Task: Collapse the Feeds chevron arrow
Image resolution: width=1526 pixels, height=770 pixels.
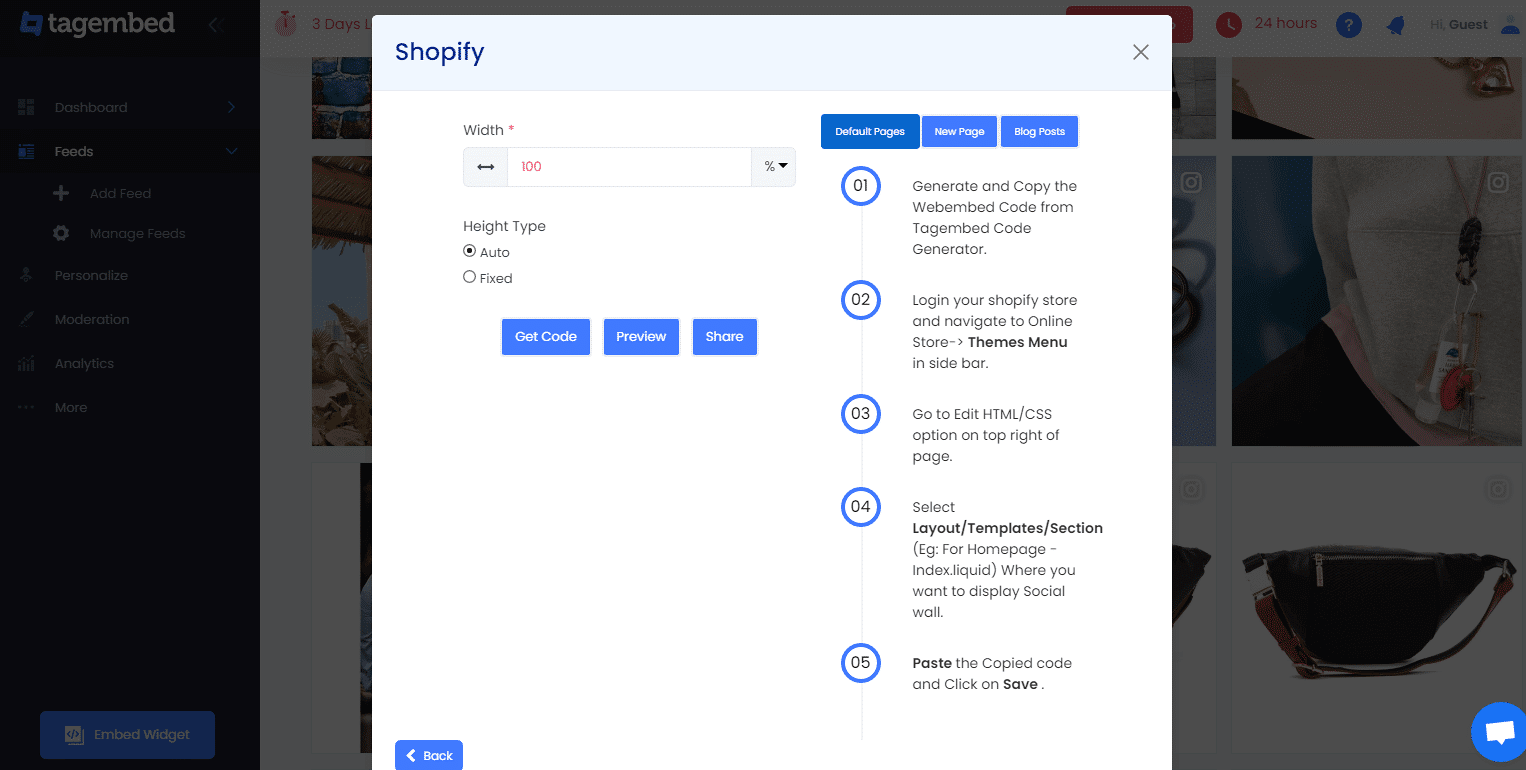Action: tap(231, 151)
